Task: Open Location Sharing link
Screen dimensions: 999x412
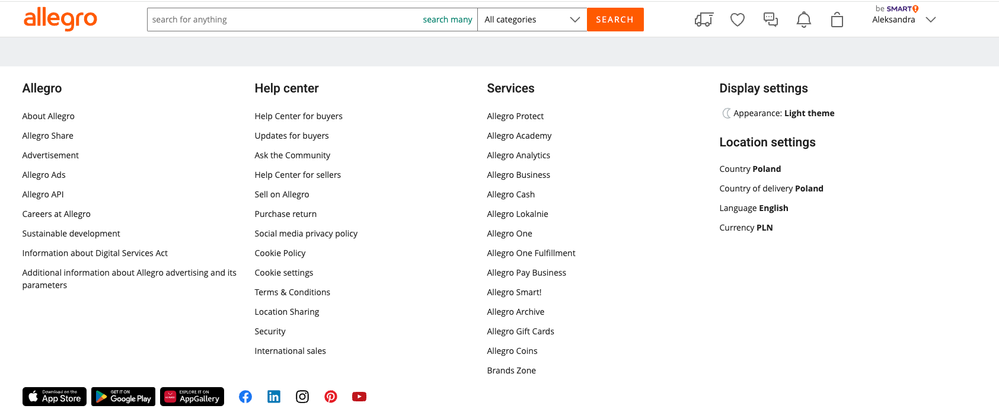Action: (x=287, y=312)
